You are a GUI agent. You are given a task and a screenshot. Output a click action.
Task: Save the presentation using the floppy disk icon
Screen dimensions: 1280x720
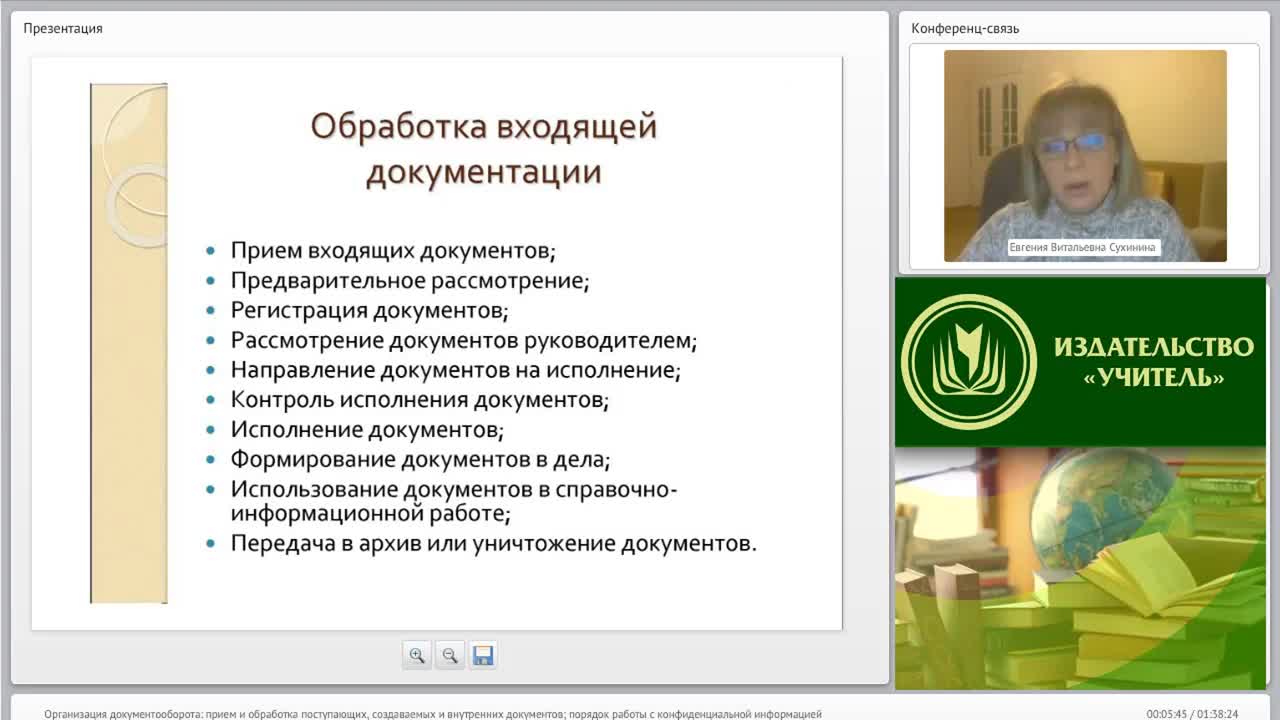[483, 655]
